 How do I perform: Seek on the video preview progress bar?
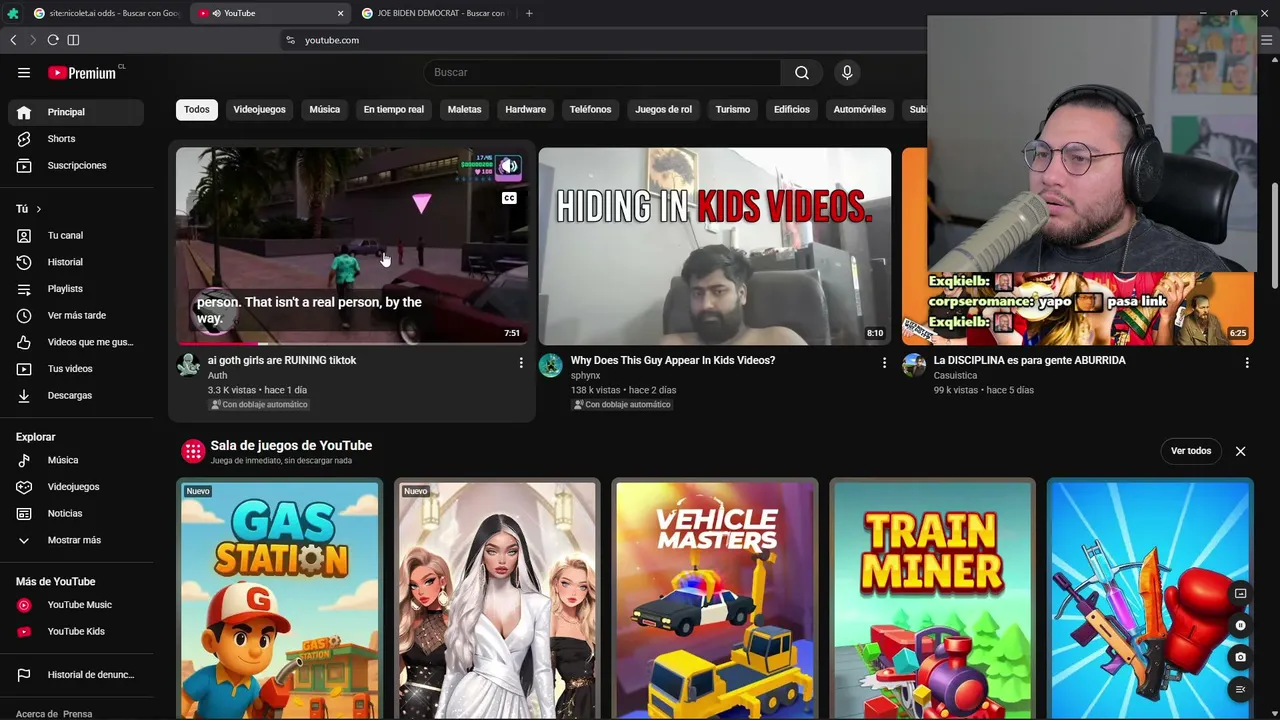click(352, 343)
